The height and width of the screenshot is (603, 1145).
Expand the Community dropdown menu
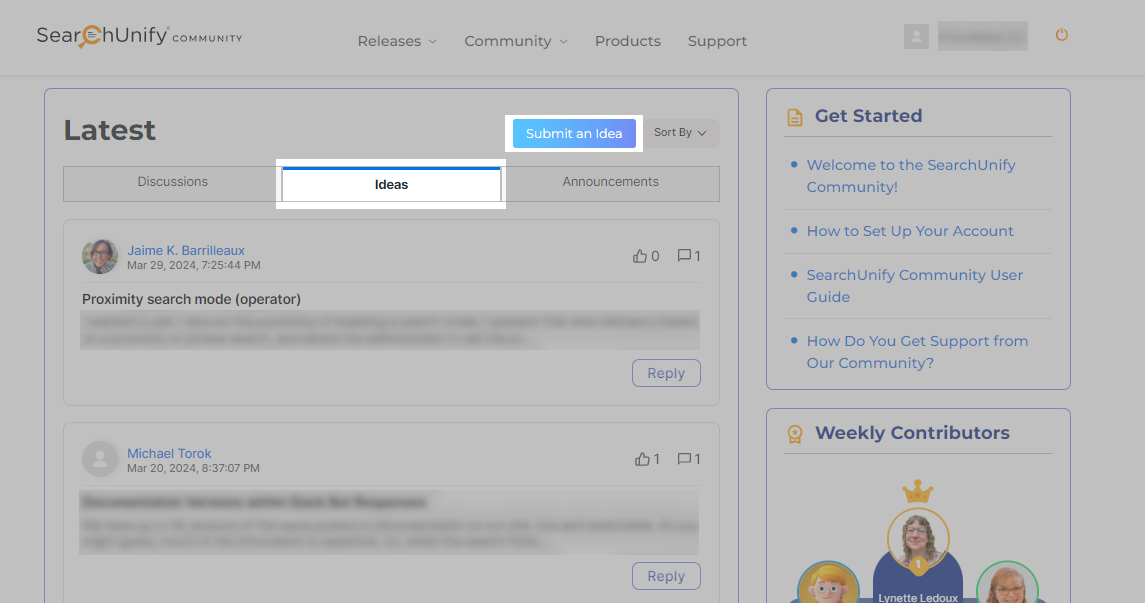click(515, 41)
